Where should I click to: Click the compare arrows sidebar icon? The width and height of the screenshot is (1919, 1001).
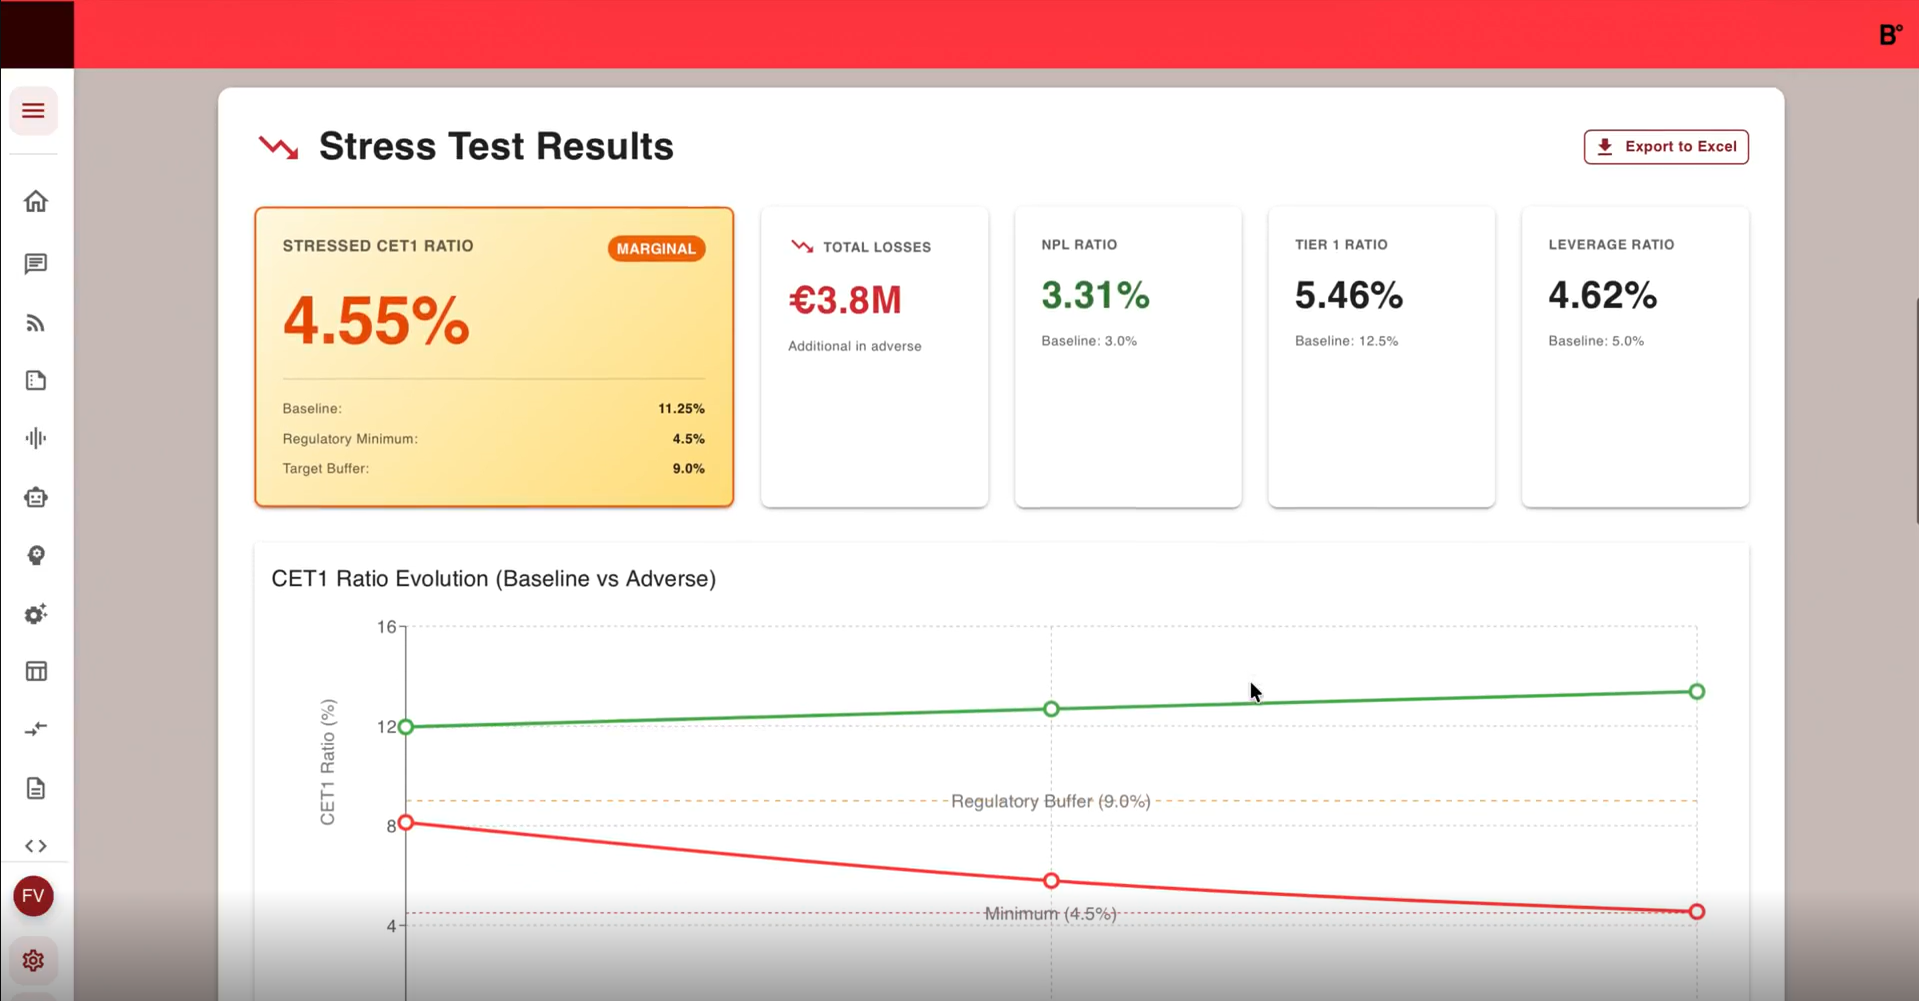pyautogui.click(x=36, y=729)
